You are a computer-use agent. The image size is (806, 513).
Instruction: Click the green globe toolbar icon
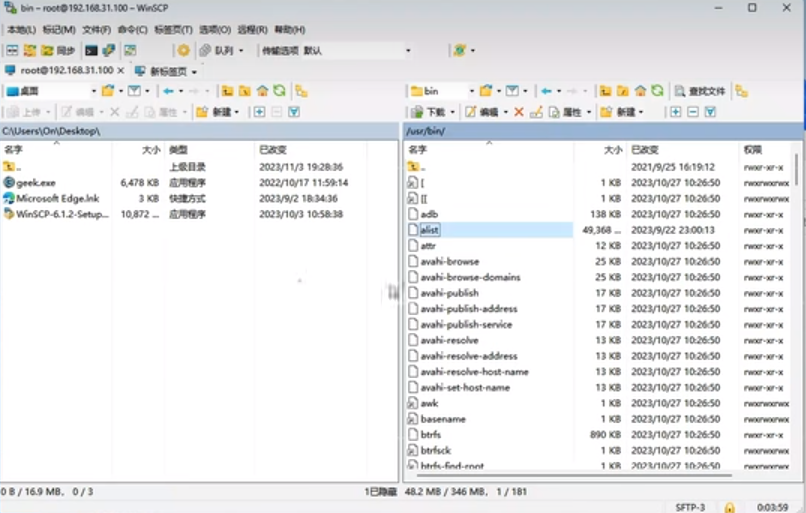[460, 50]
